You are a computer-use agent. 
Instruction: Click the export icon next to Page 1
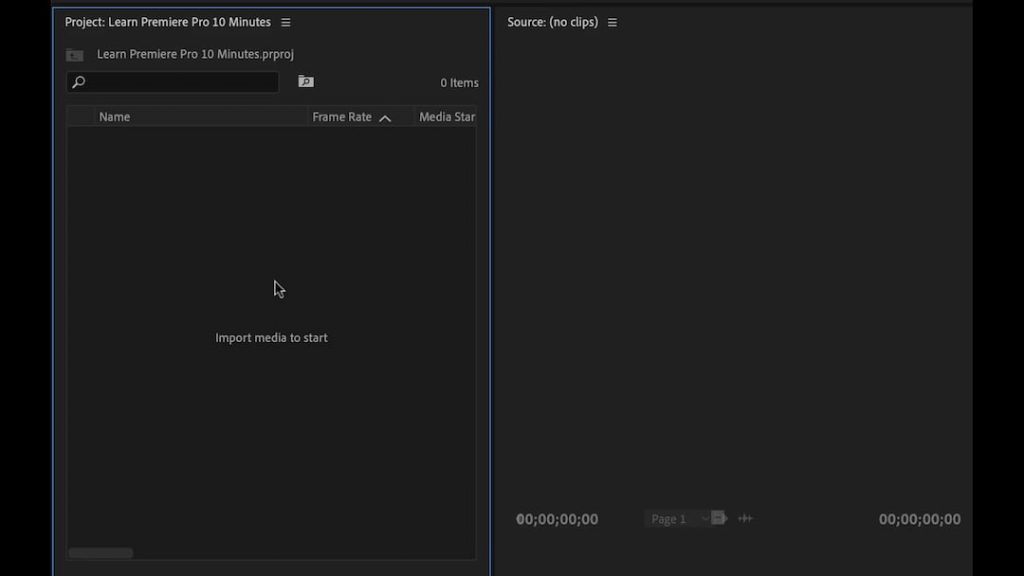point(720,518)
